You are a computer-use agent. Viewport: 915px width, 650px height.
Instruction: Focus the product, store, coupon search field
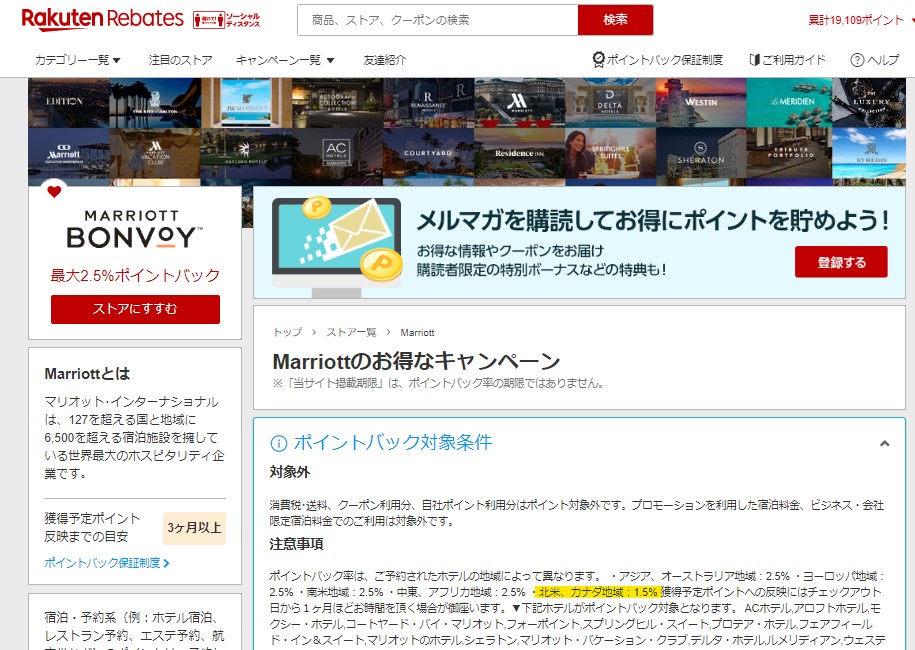438,20
